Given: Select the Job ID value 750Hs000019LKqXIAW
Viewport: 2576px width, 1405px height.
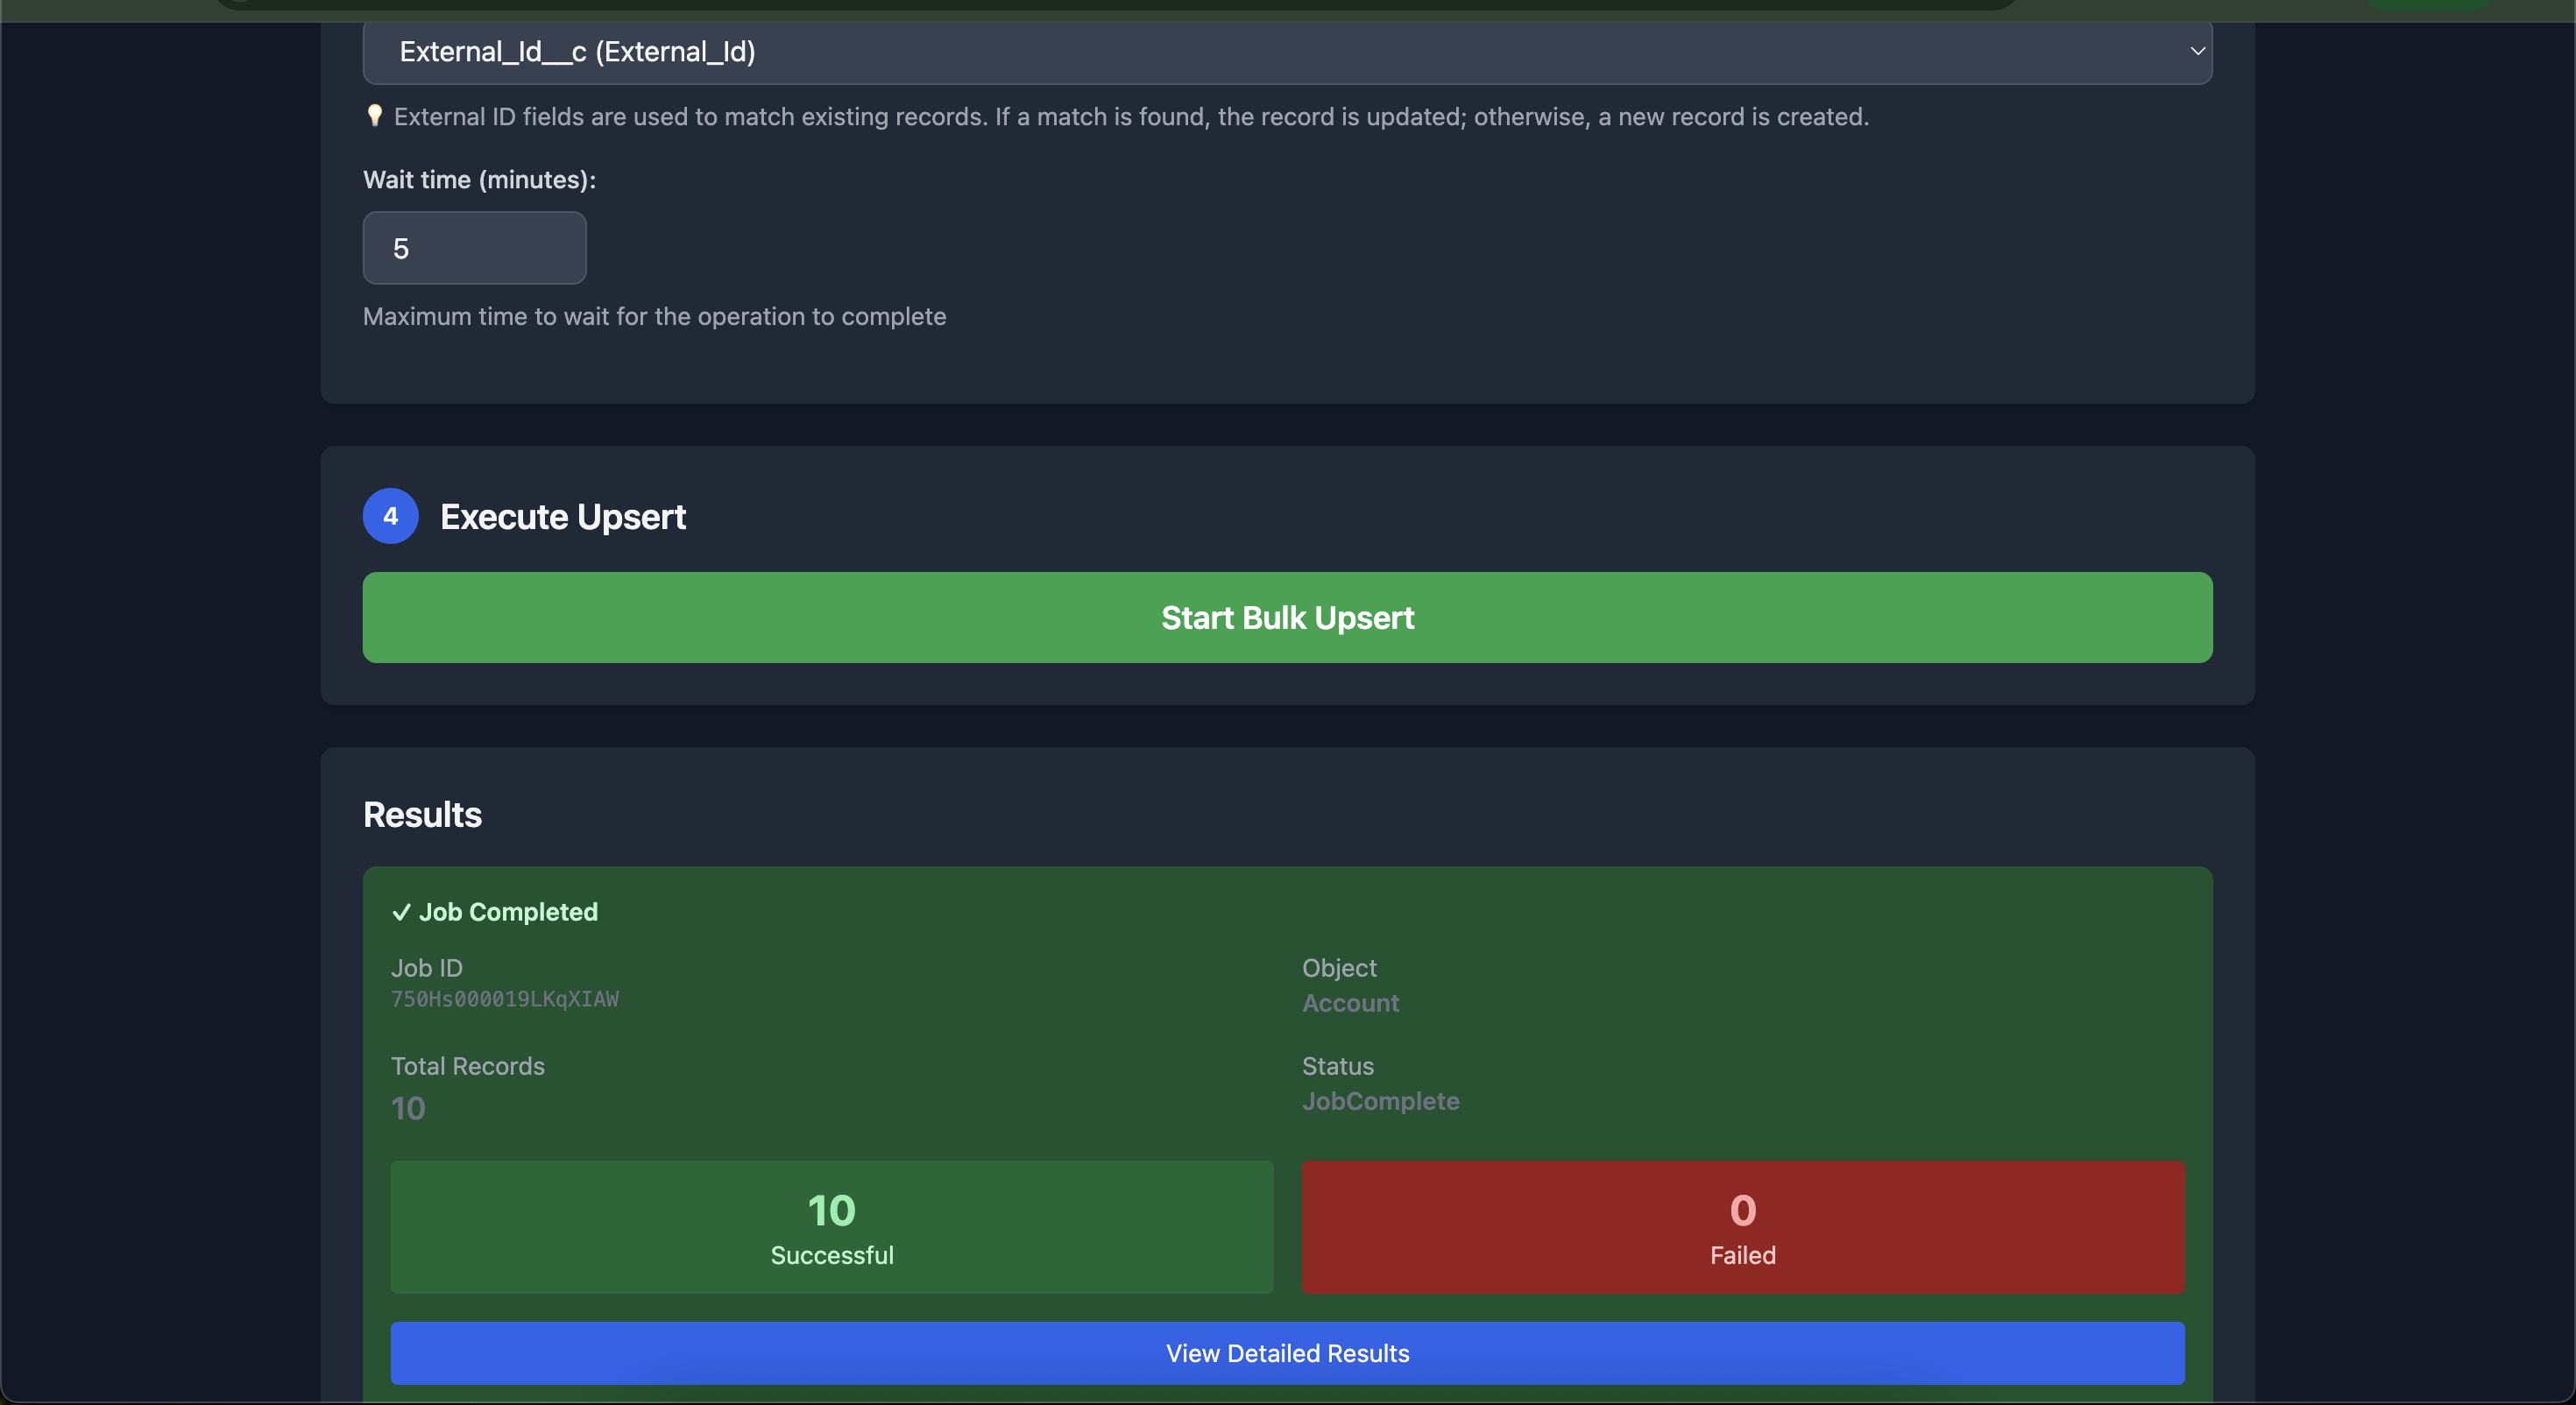Looking at the screenshot, I should (x=505, y=999).
